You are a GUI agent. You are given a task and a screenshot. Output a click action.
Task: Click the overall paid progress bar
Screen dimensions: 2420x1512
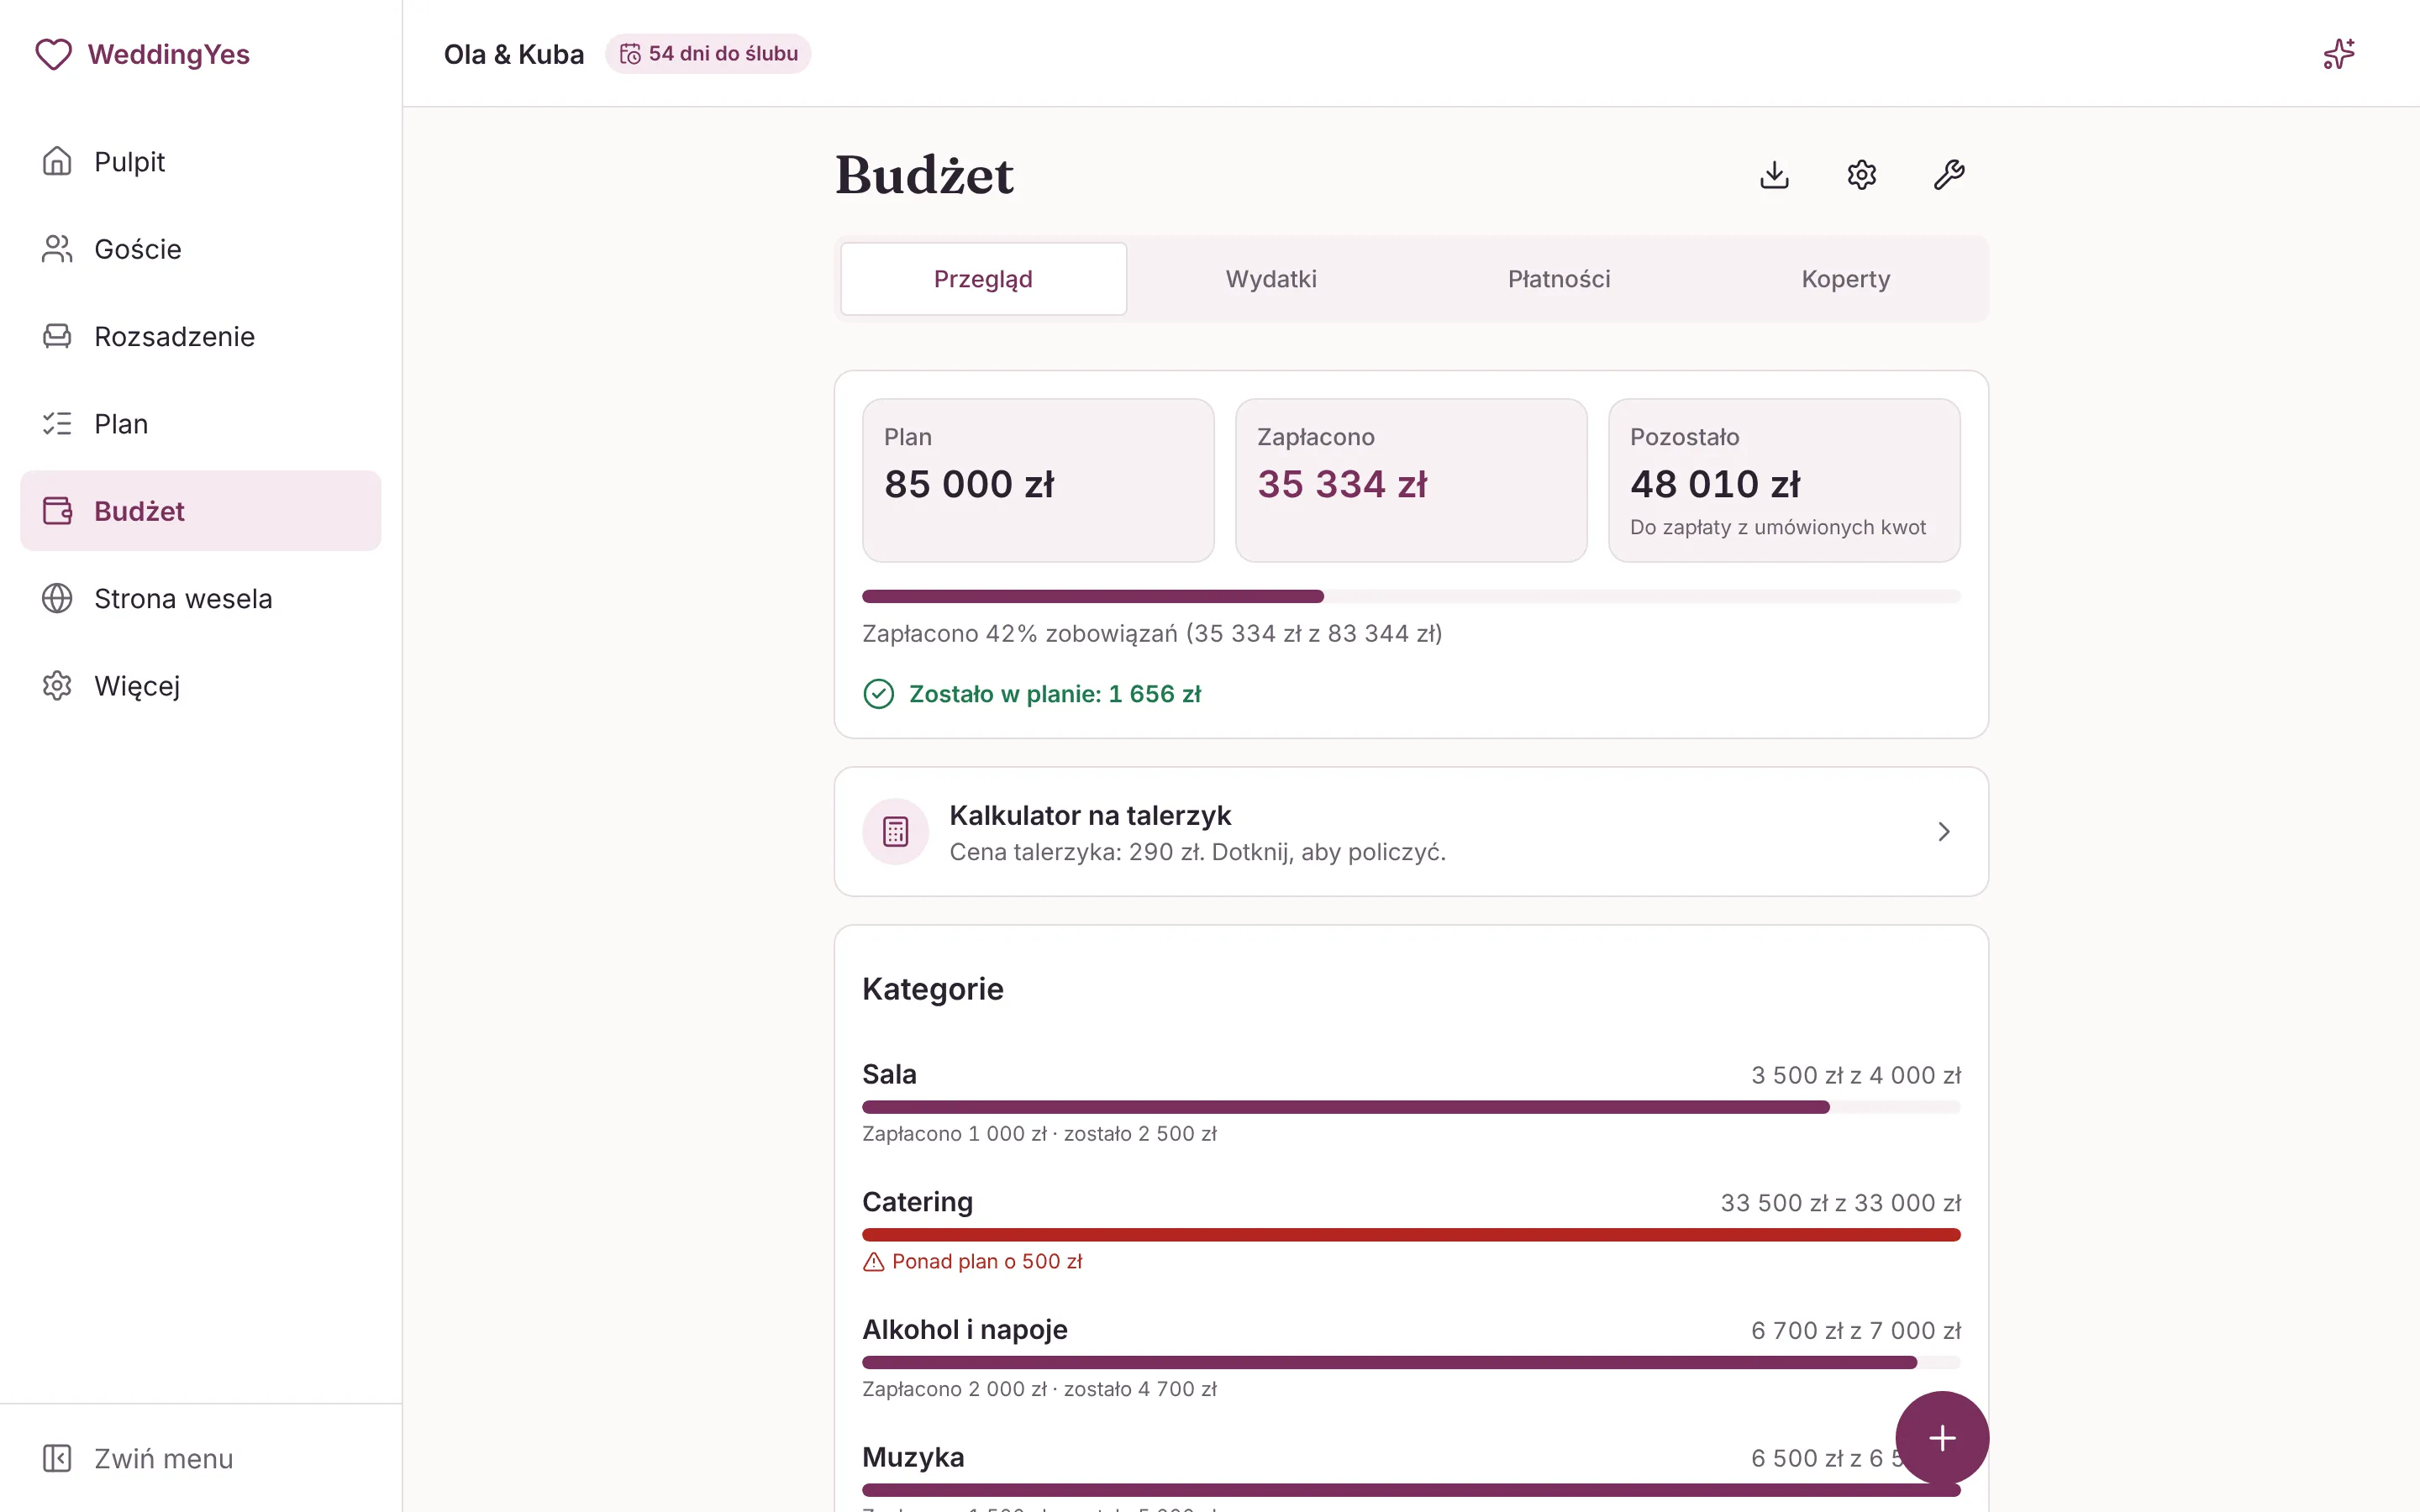pos(1411,596)
